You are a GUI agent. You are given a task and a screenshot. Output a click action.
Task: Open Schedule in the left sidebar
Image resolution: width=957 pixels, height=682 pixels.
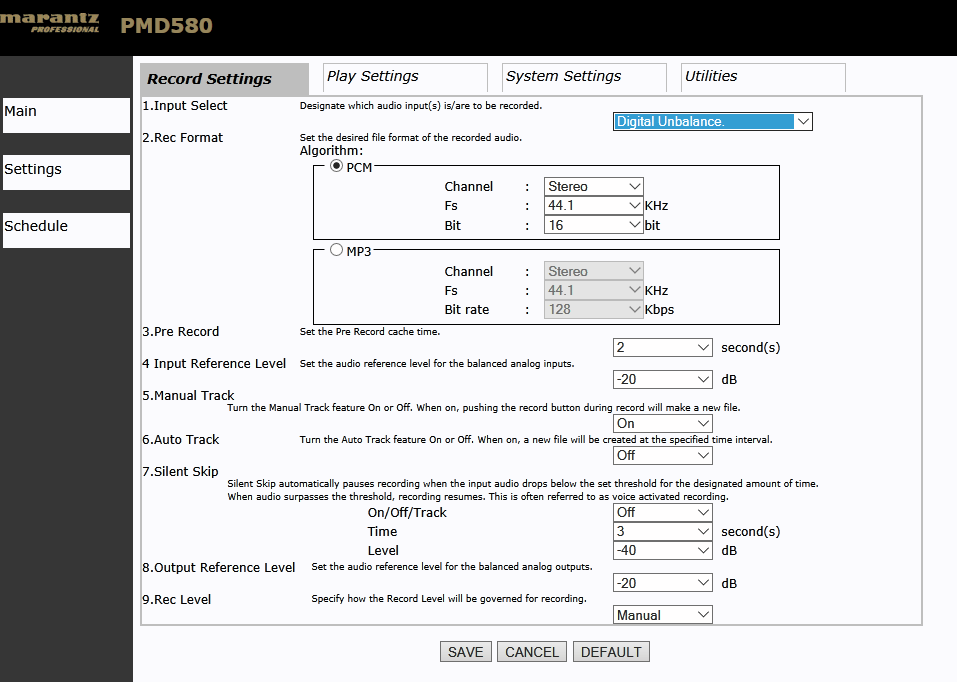click(66, 230)
